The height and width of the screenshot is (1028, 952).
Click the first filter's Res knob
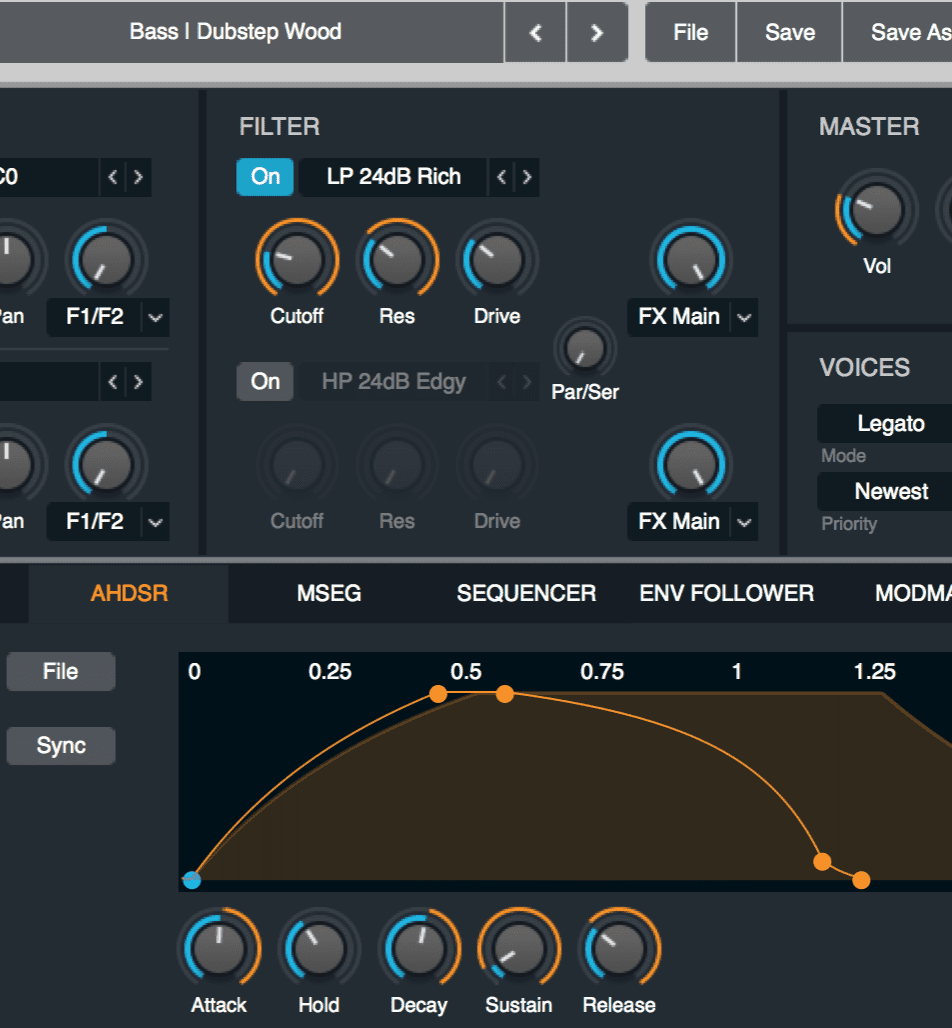click(397, 260)
